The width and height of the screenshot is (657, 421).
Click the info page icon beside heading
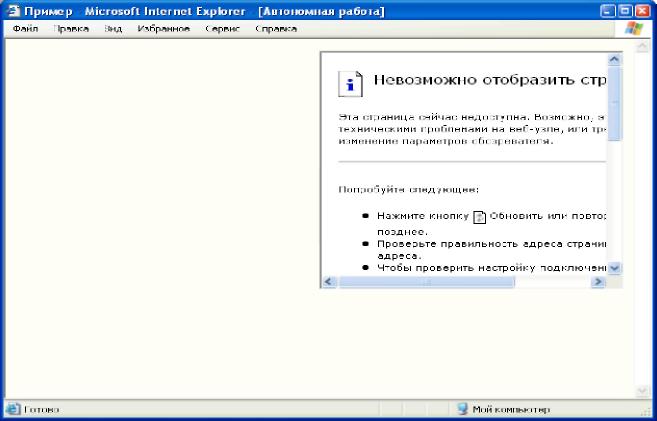[x=350, y=84]
